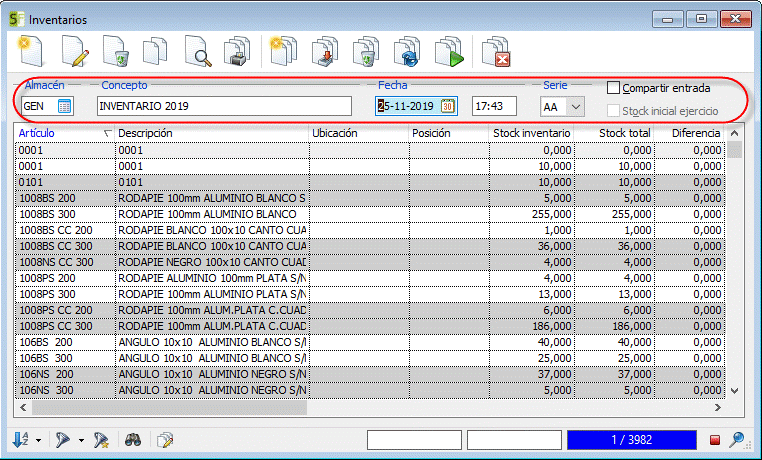The image size is (762, 460).
Task: Click the second empty box in bottom bar
Action: tap(514, 440)
